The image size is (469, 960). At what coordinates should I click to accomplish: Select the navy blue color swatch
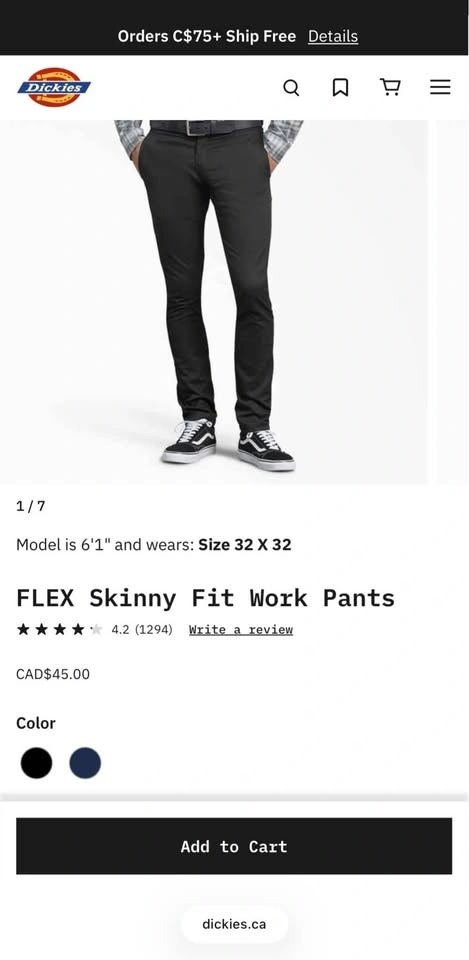85,763
